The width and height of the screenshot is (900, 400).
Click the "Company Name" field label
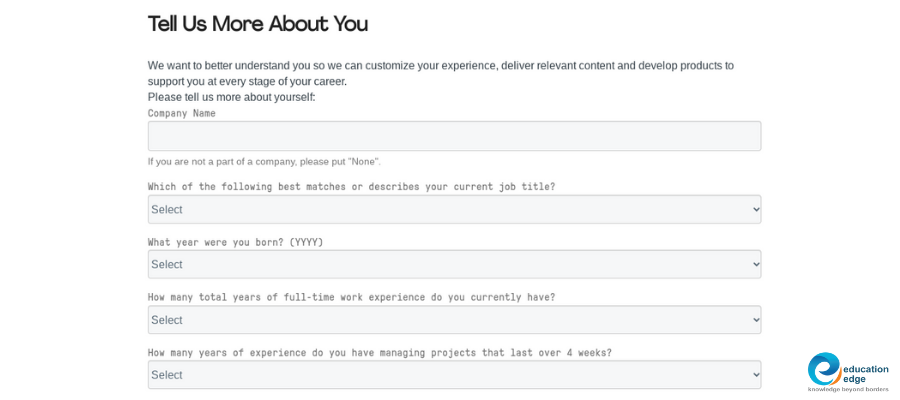tap(182, 113)
